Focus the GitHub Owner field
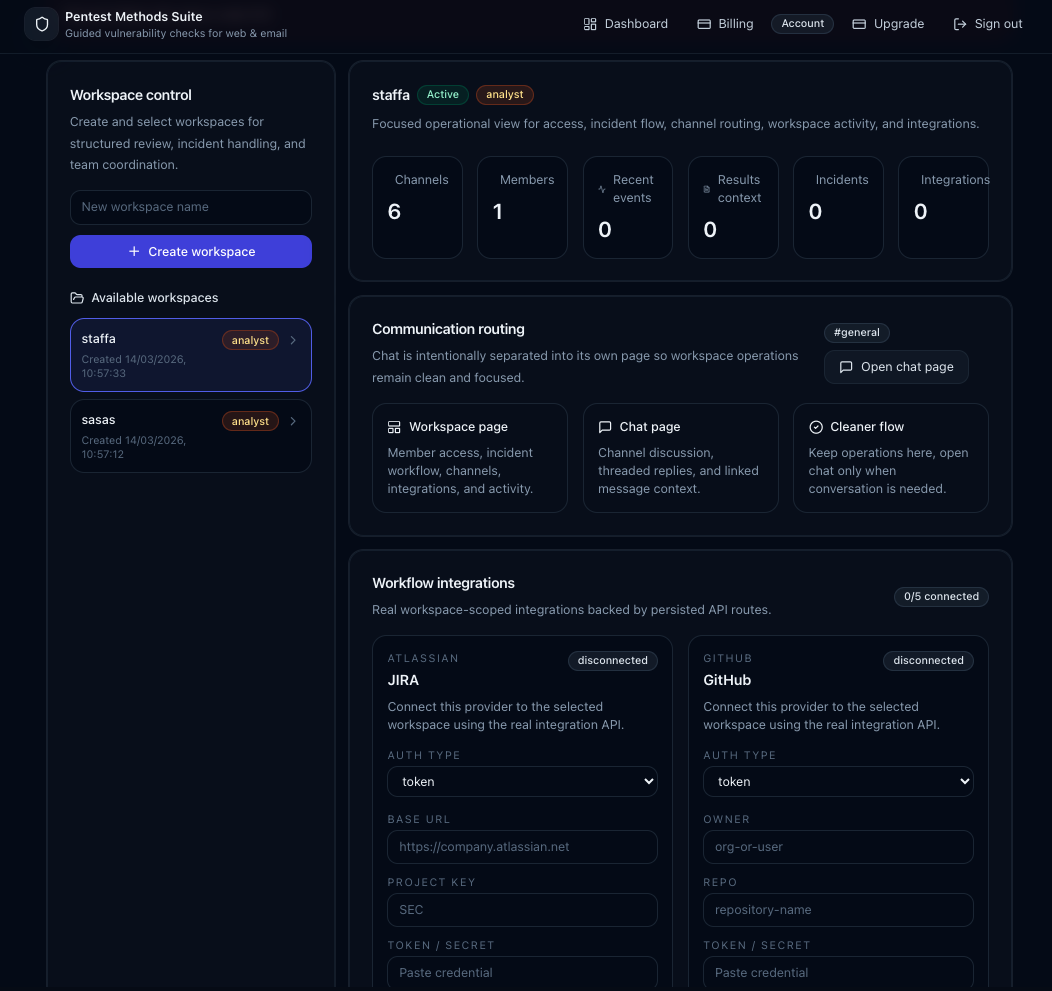Screen dimensions: 1052x991 838,847
